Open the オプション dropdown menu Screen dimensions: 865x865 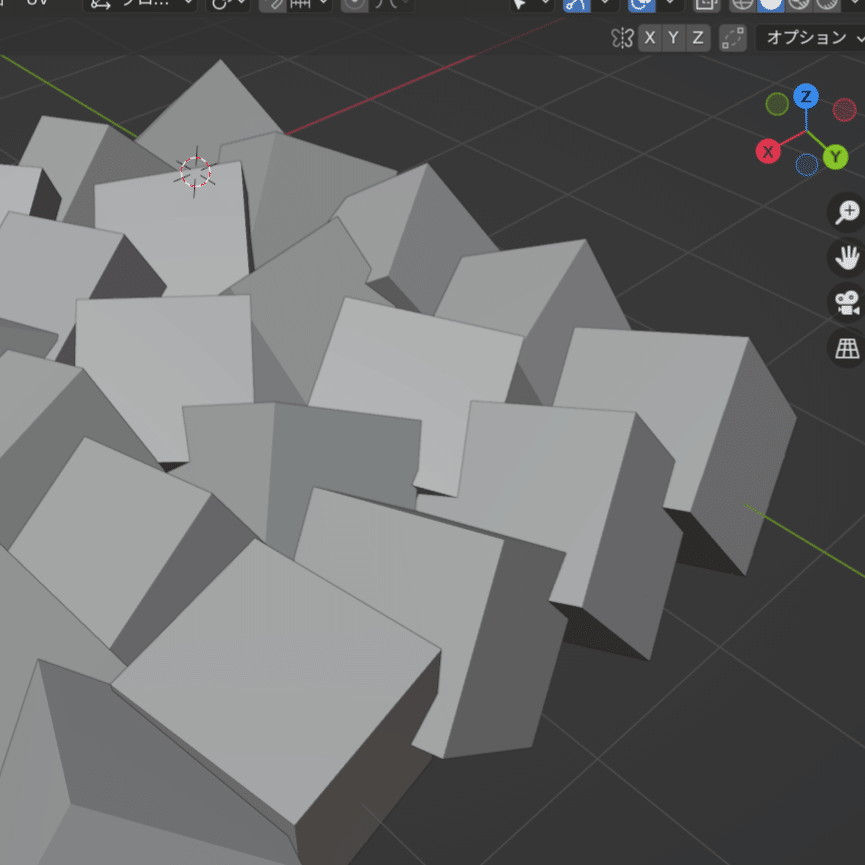(805, 38)
